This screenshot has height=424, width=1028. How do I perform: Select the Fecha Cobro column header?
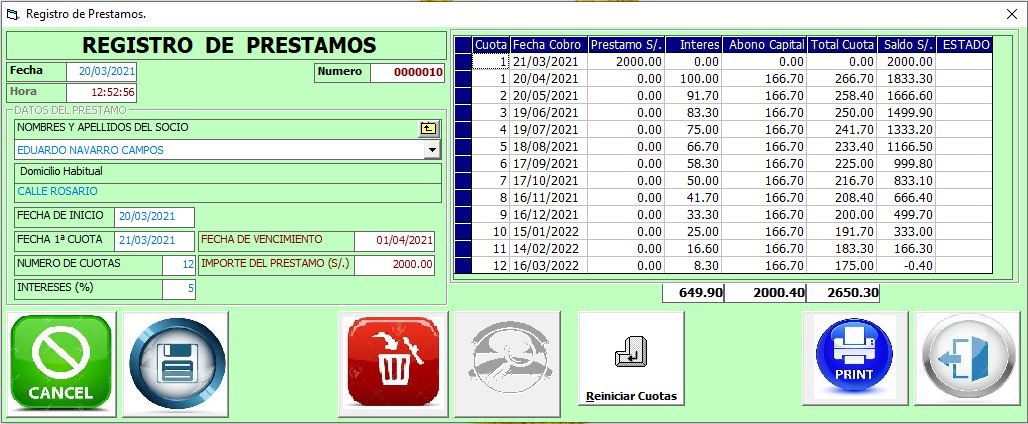pos(547,45)
